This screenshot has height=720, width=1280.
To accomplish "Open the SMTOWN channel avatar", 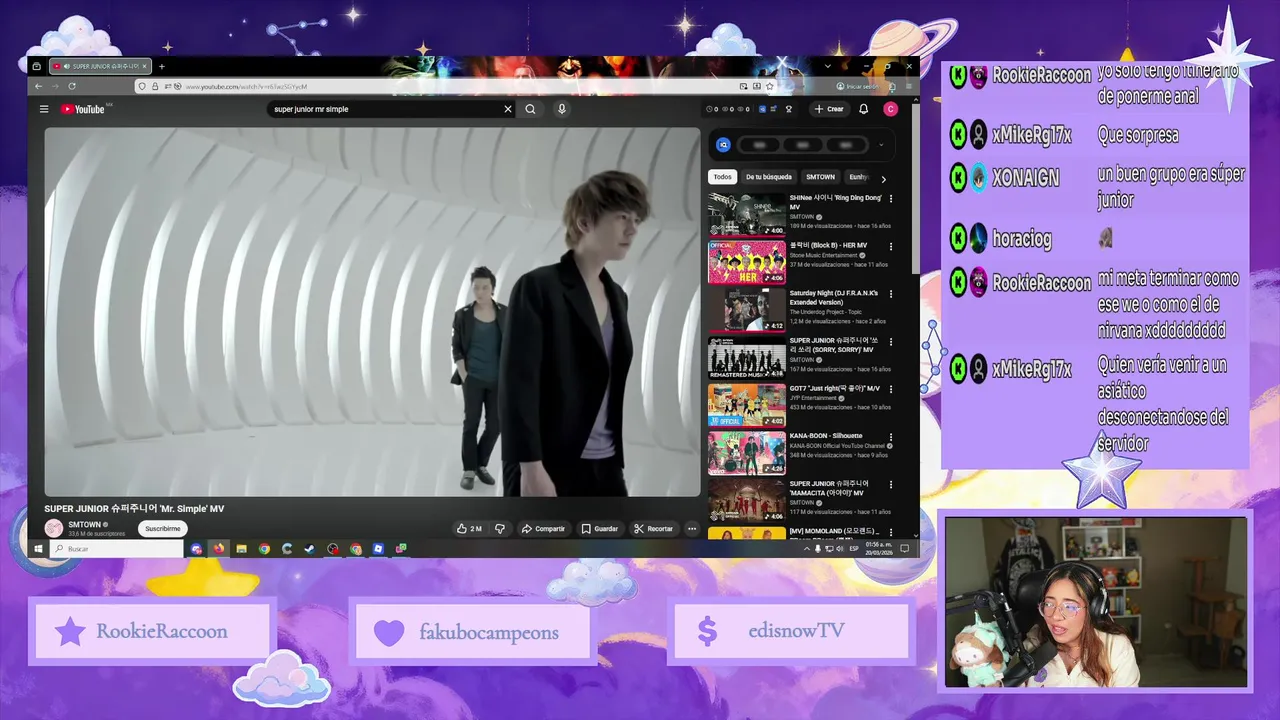I will 54,528.
